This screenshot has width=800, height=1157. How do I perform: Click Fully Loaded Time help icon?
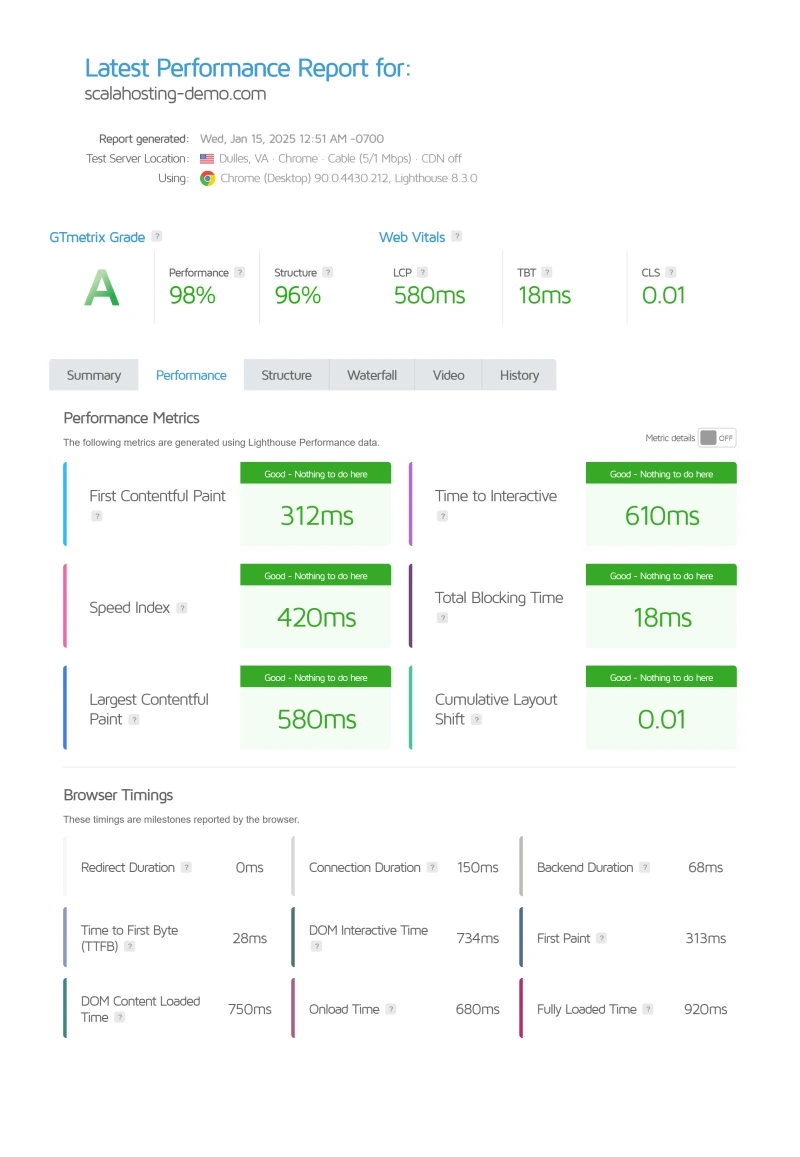pos(648,1009)
